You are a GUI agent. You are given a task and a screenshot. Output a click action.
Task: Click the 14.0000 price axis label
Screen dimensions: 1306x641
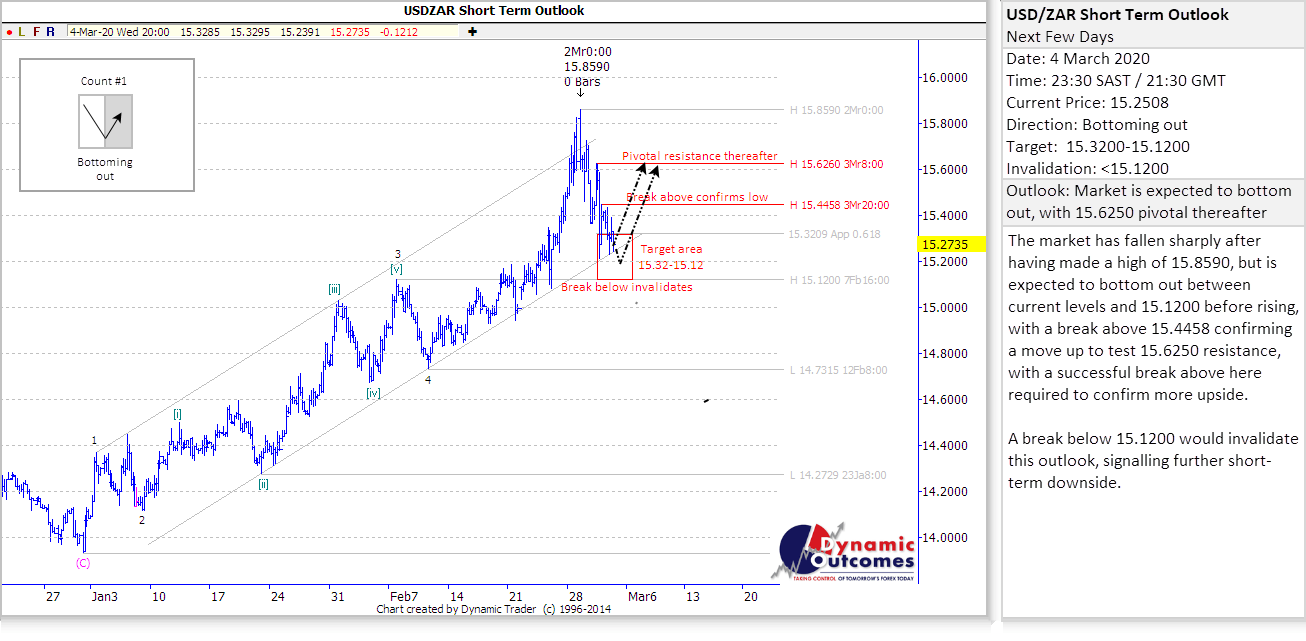tap(945, 538)
